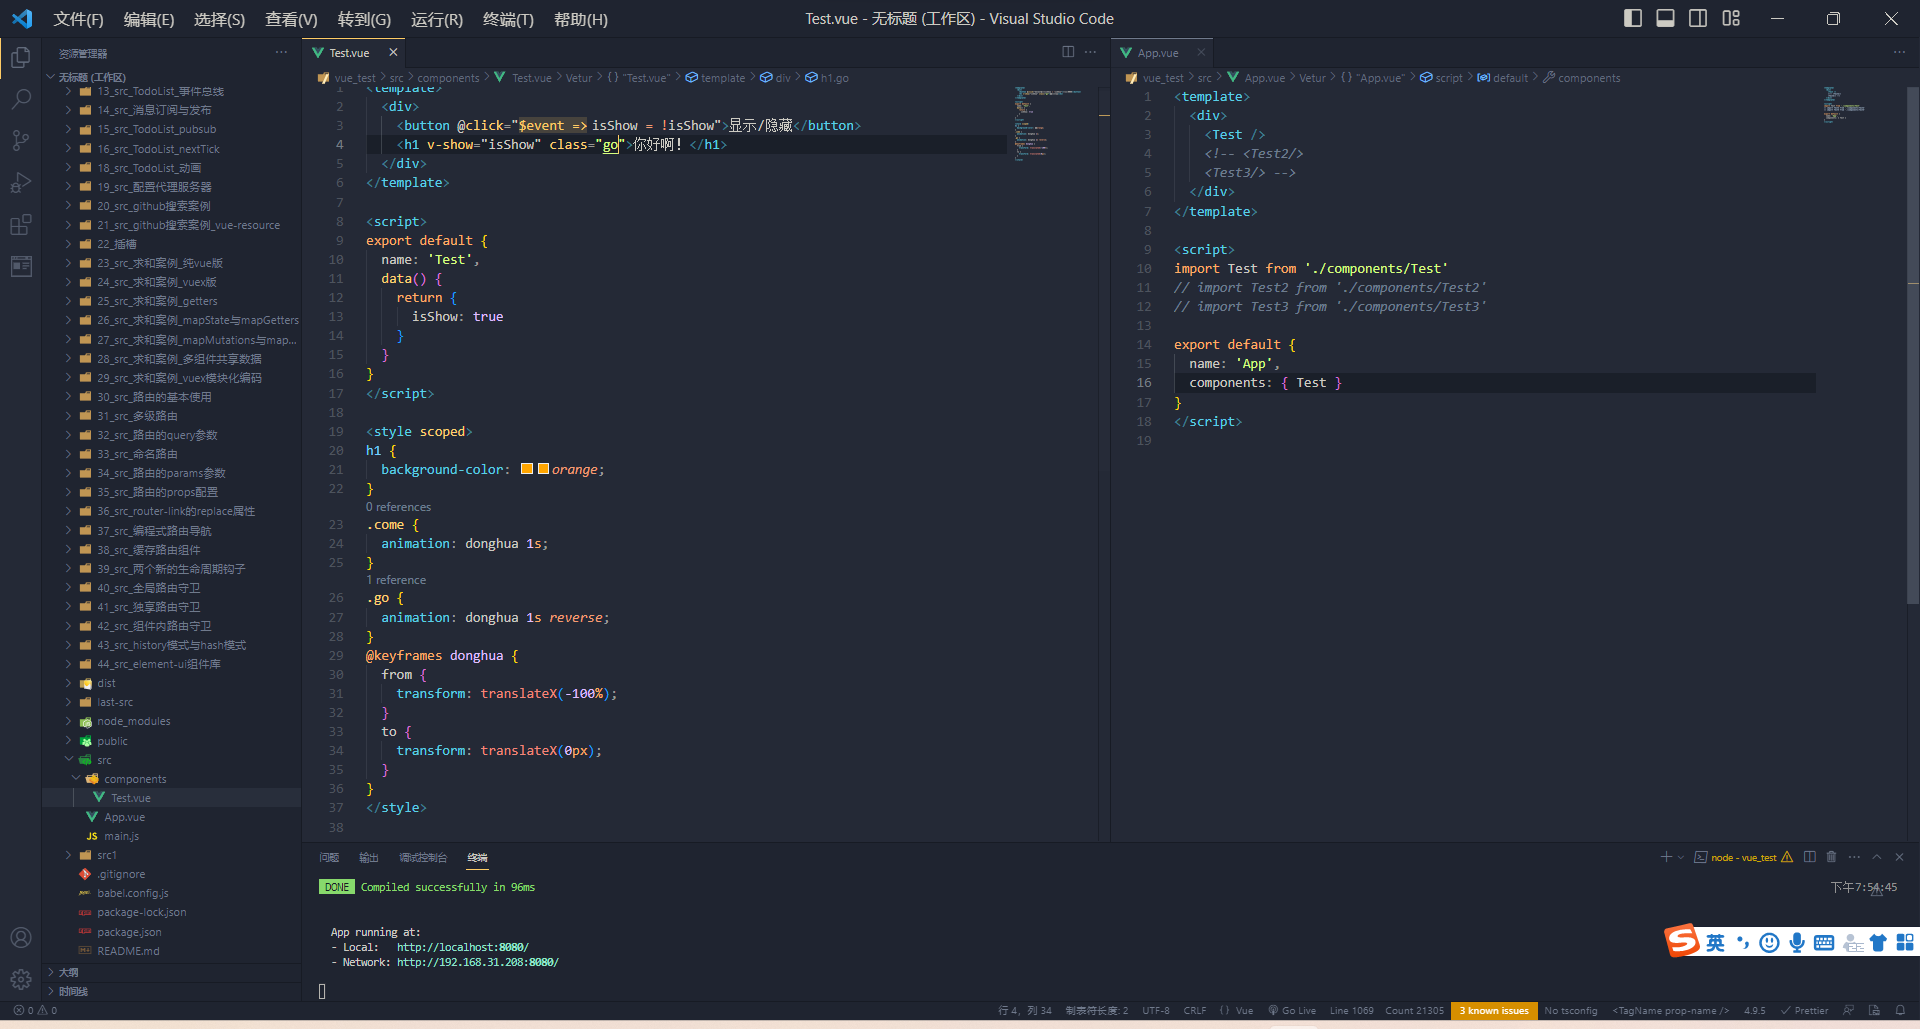The image size is (1920, 1029).
Task: Split the terminal panel
Action: 1810,857
